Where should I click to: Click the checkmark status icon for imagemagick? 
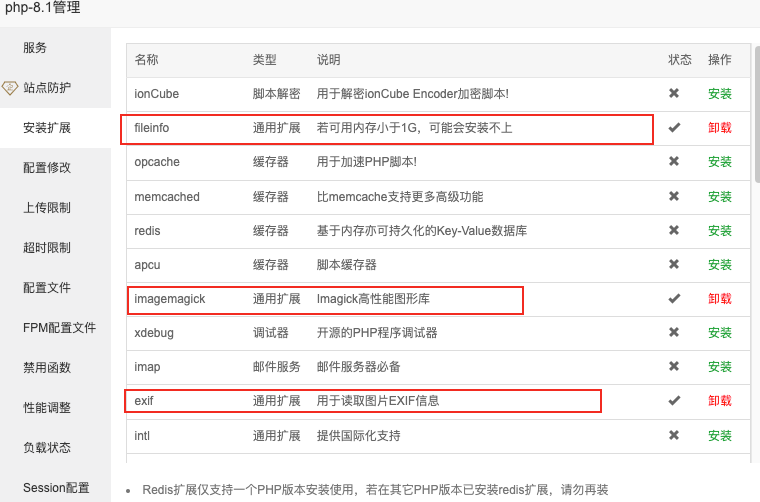pos(674,298)
